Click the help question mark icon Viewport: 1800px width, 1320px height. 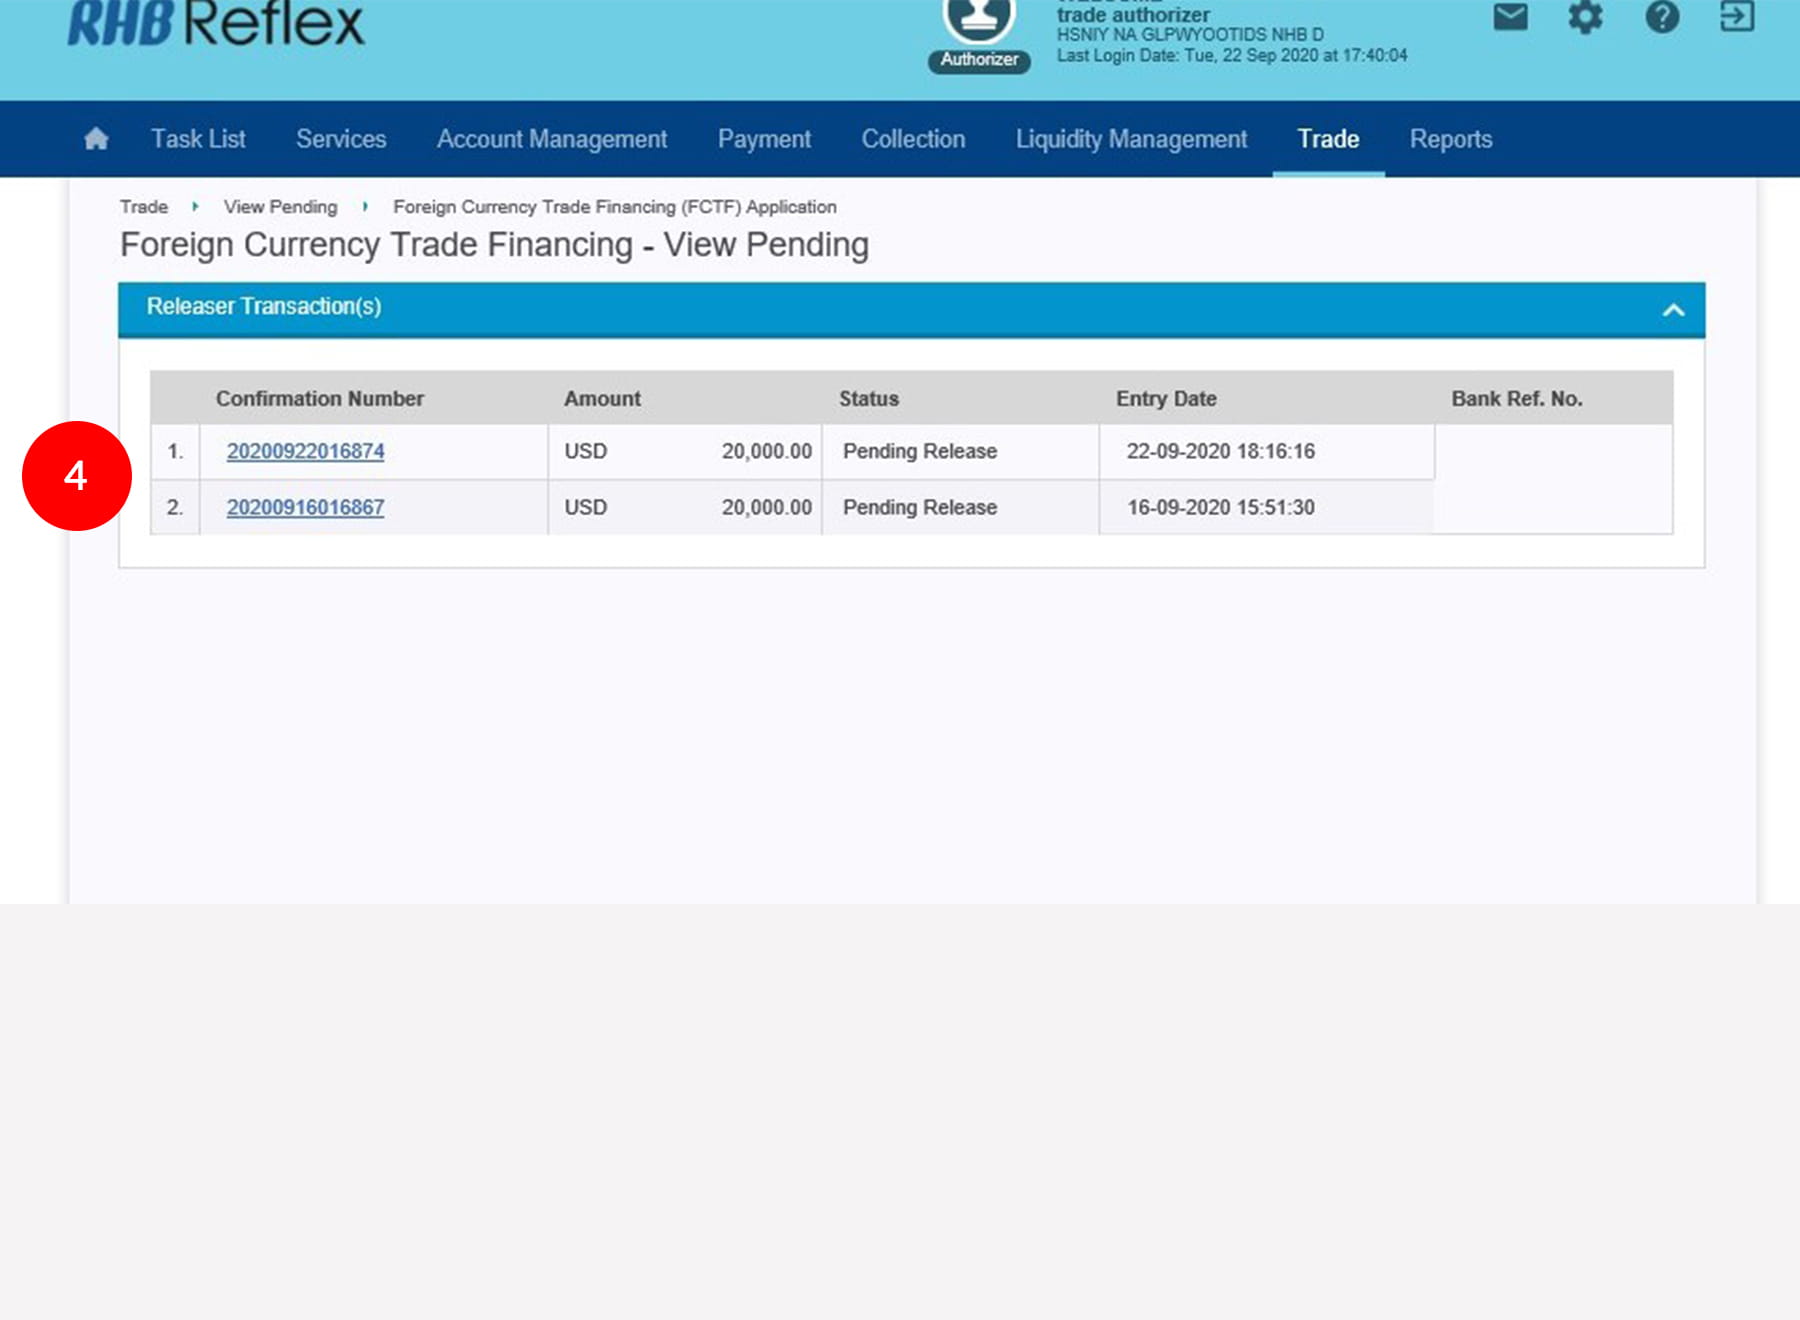pos(1662,17)
